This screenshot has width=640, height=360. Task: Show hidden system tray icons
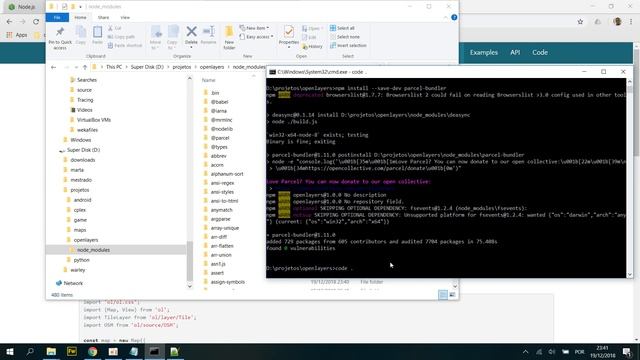click(525, 351)
